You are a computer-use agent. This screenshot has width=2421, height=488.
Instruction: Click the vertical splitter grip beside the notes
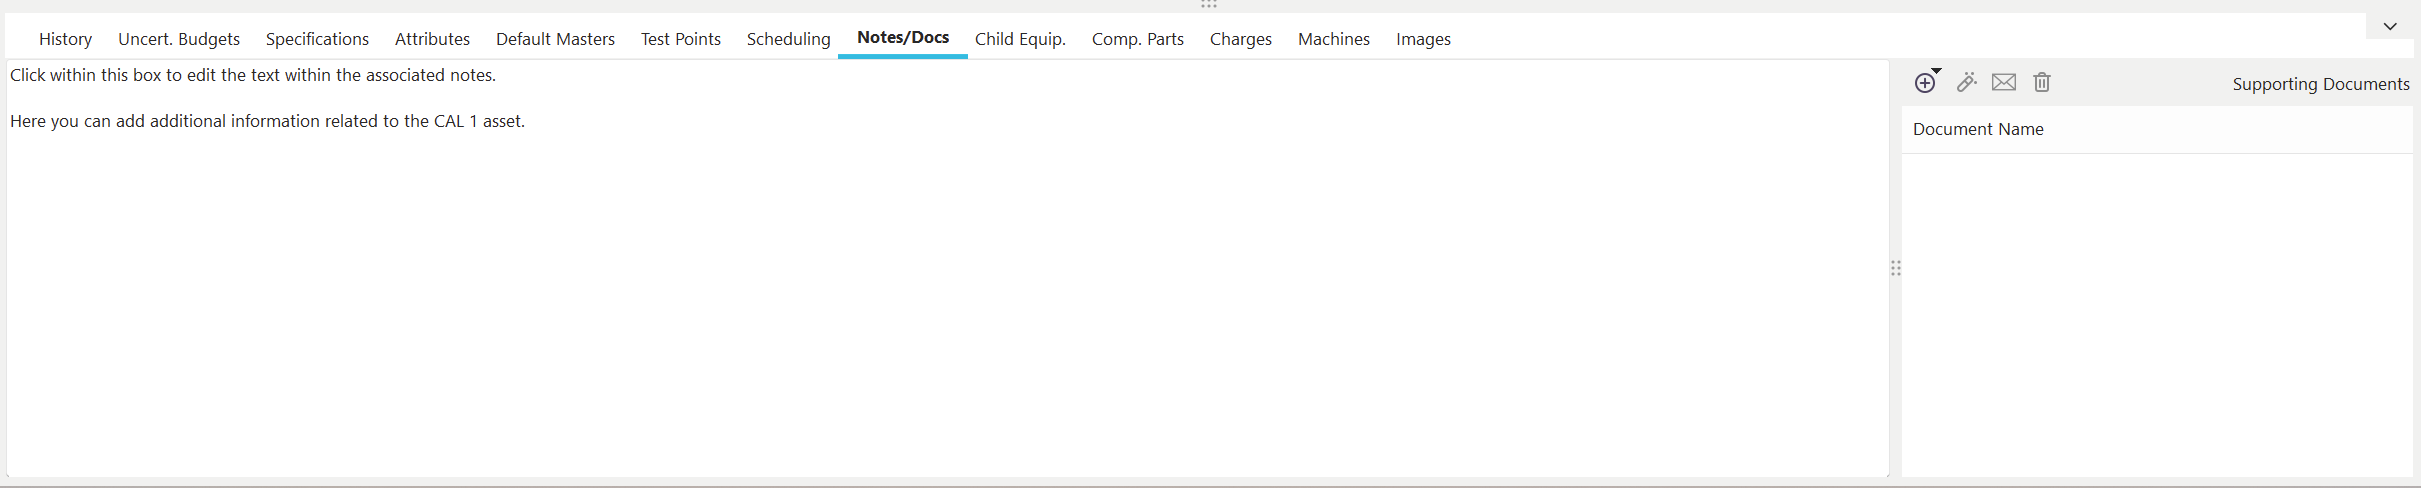coord(1896,268)
